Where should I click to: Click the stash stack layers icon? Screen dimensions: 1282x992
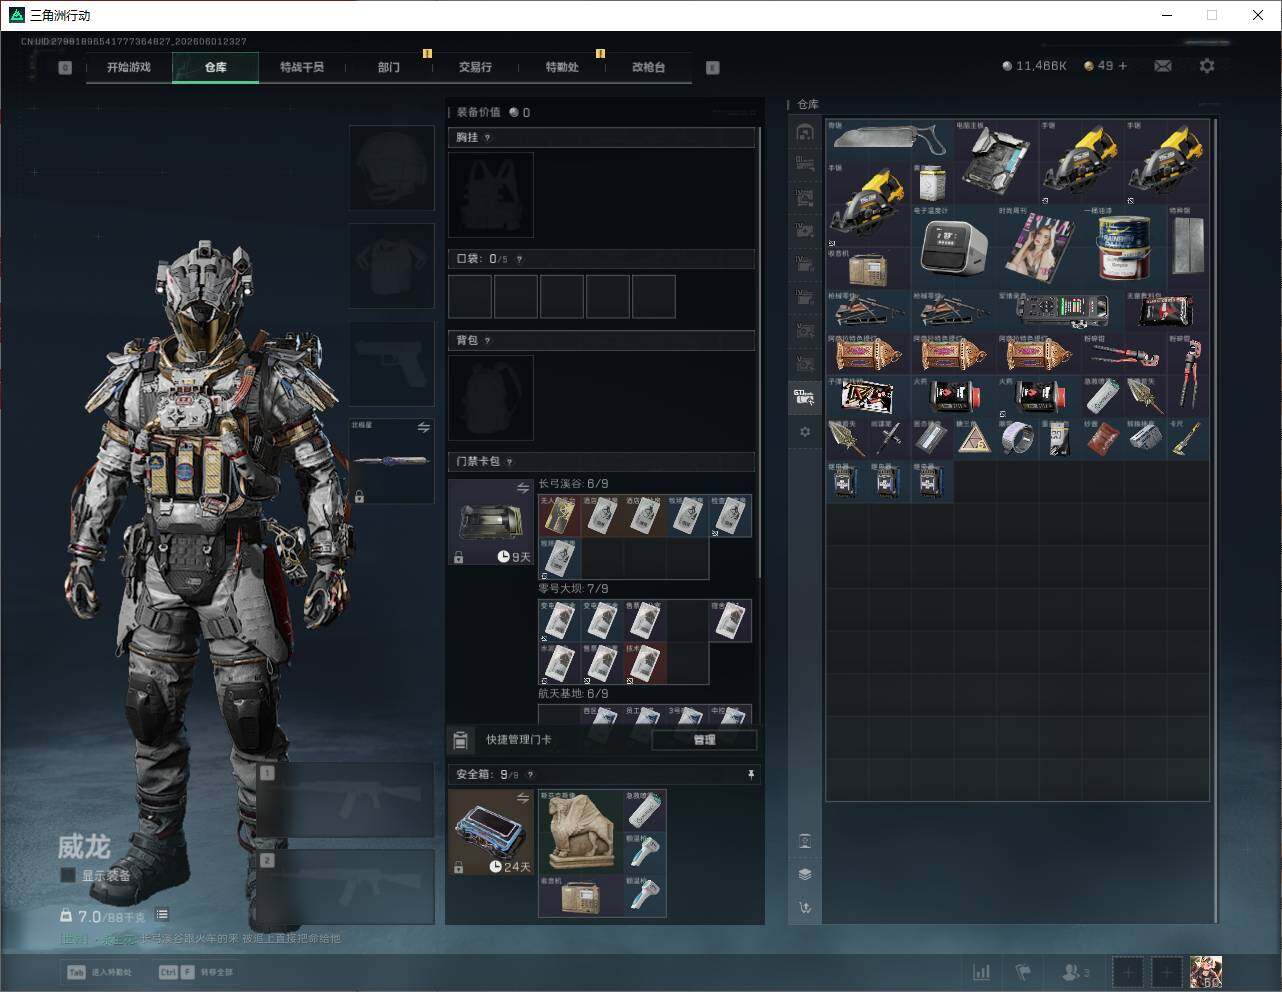(x=805, y=874)
